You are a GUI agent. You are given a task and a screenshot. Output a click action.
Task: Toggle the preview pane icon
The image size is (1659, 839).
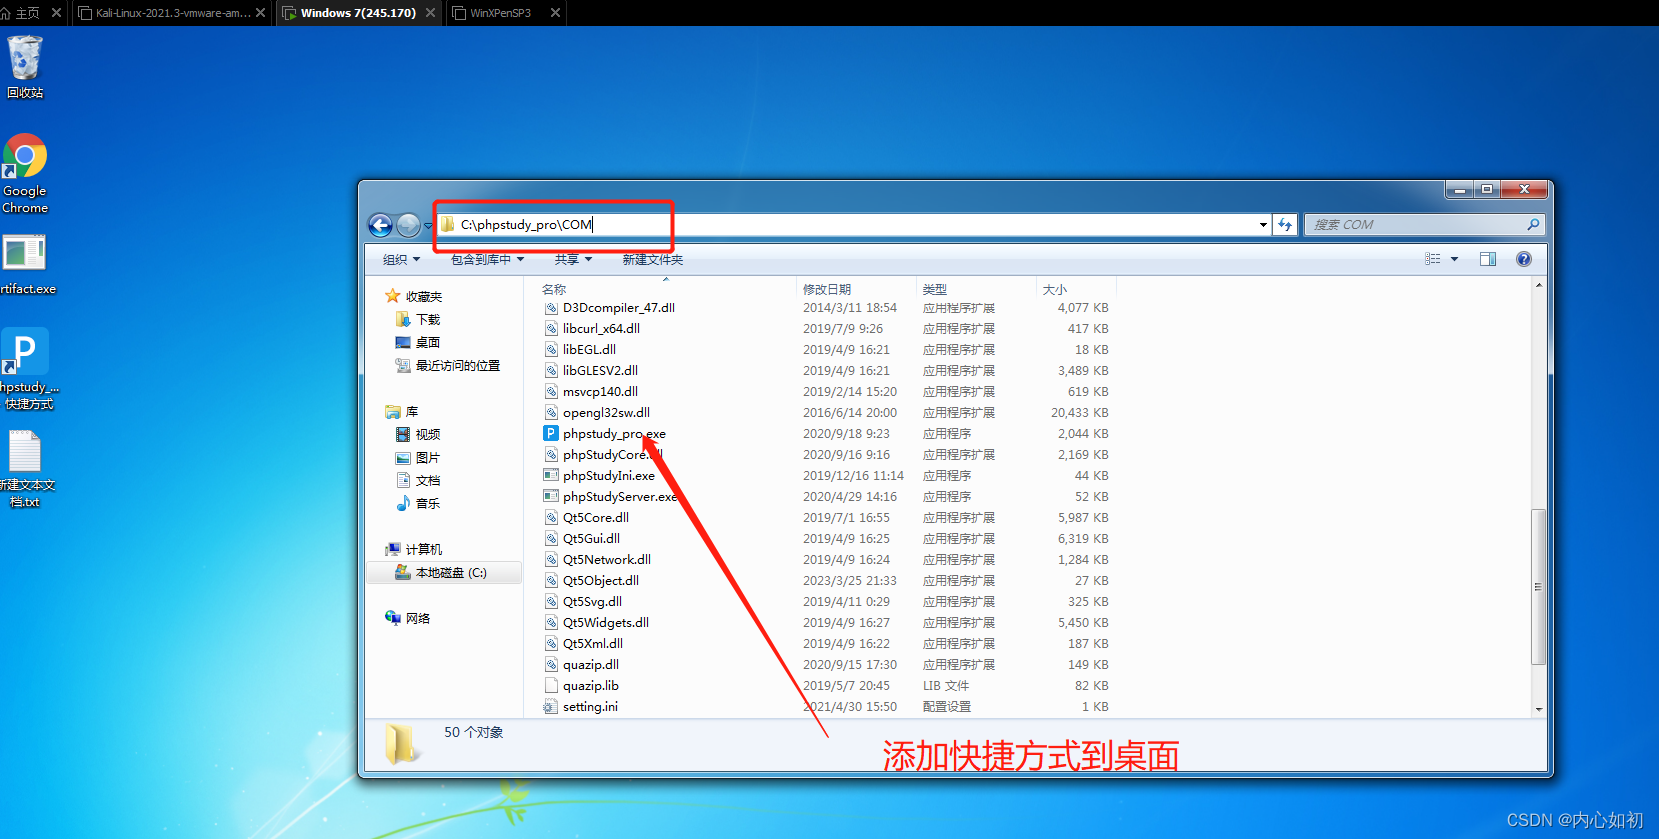pyautogui.click(x=1488, y=259)
